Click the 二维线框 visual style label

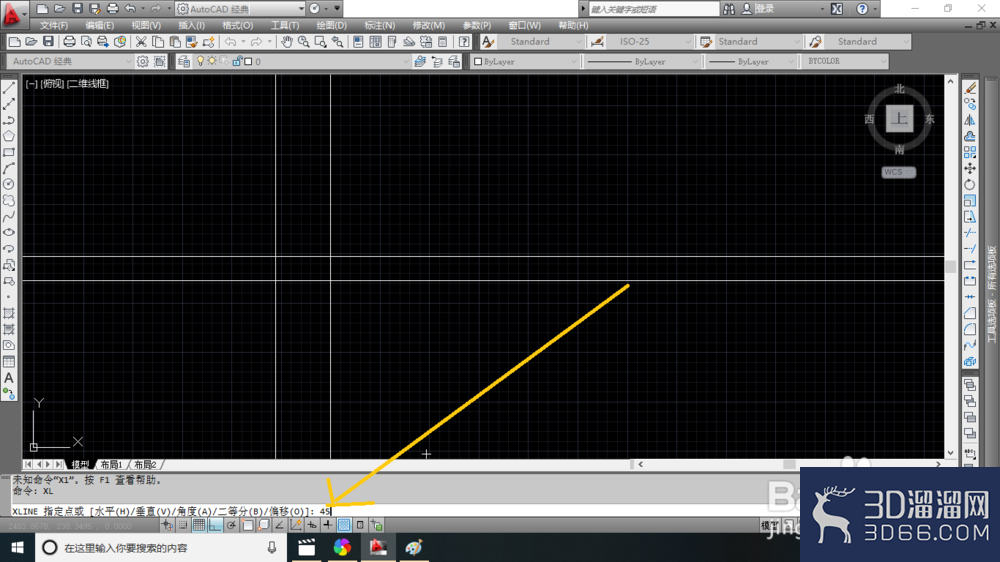pyautogui.click(x=88, y=84)
